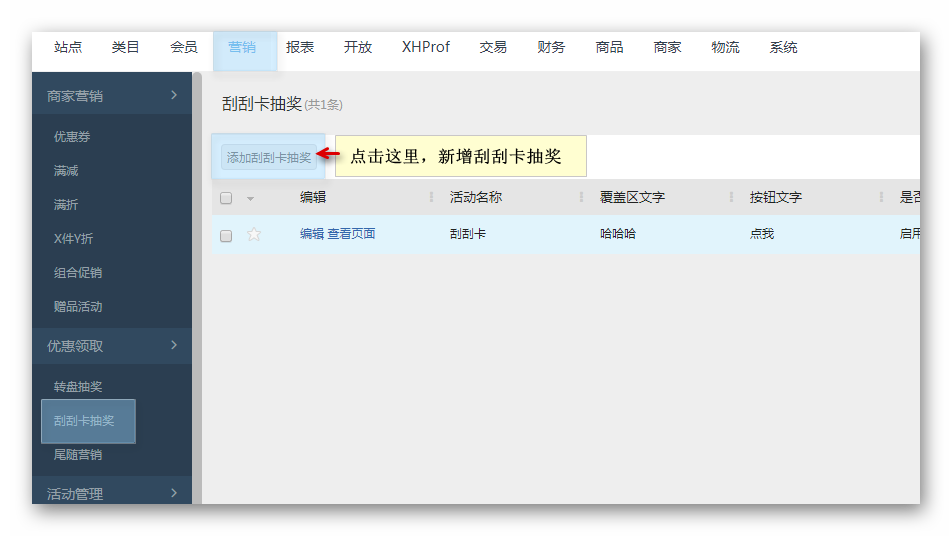The width and height of the screenshot is (952, 536).
Task: Click the sidebar vertical scrollbar
Action: (197, 288)
